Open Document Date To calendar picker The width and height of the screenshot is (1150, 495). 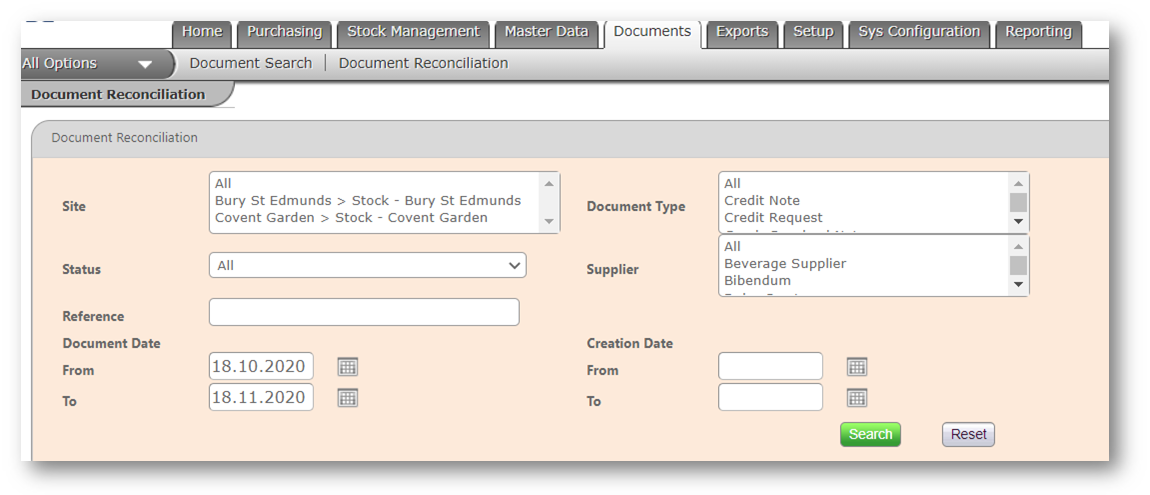click(x=348, y=397)
